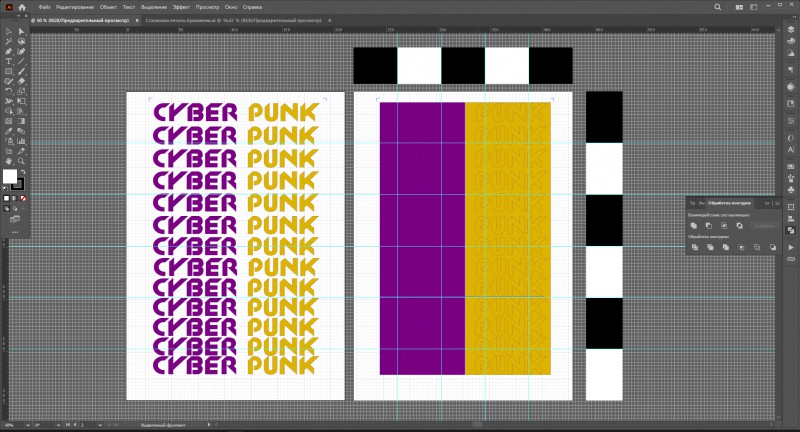Select the Line Segment tool
The width and height of the screenshot is (800, 432).
coord(21,62)
